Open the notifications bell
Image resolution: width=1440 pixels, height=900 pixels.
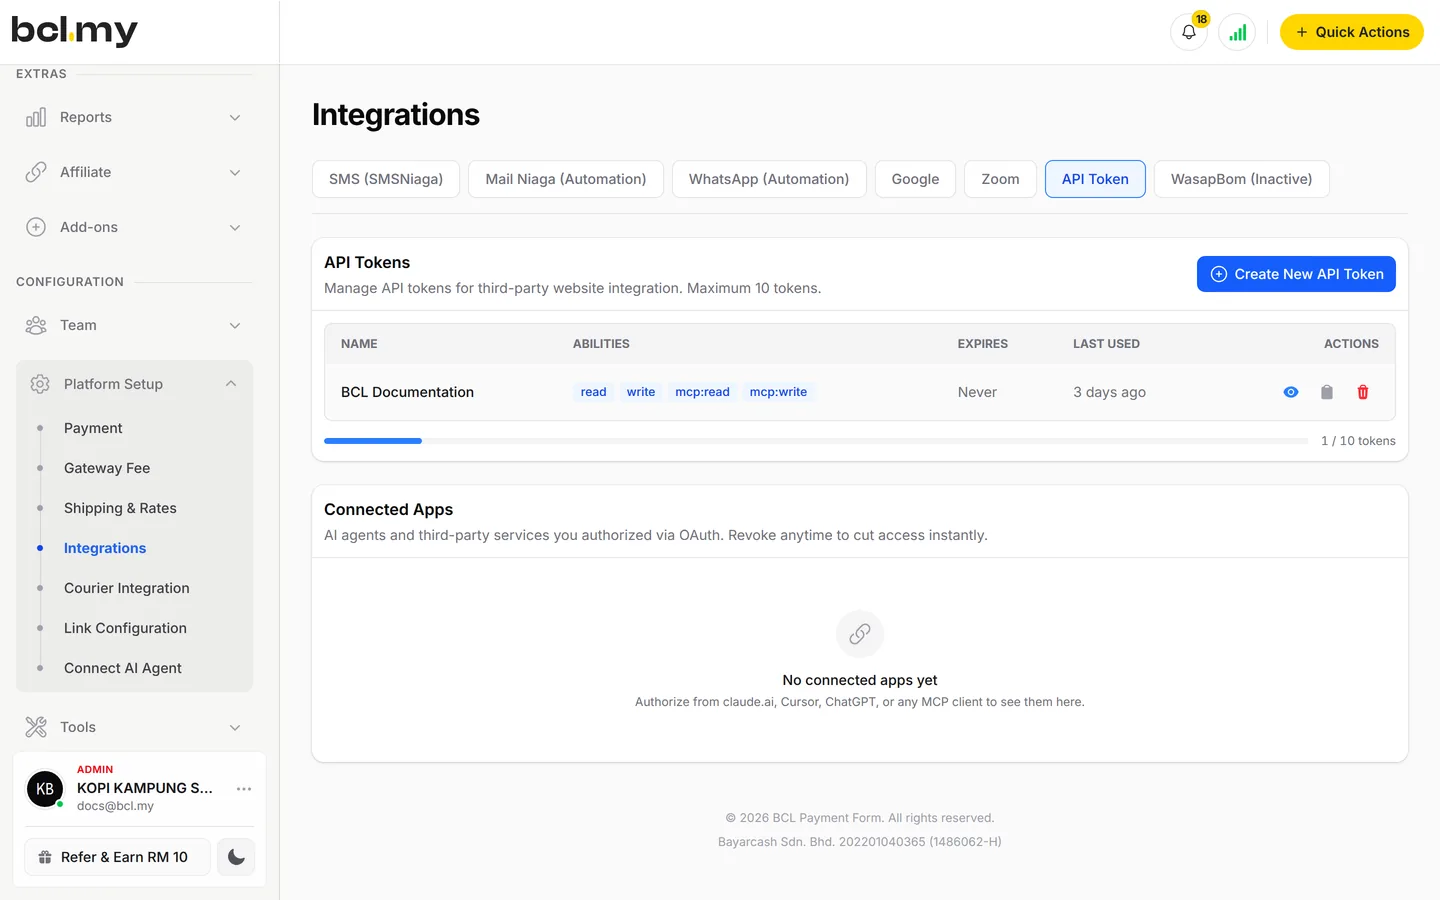pyautogui.click(x=1188, y=32)
